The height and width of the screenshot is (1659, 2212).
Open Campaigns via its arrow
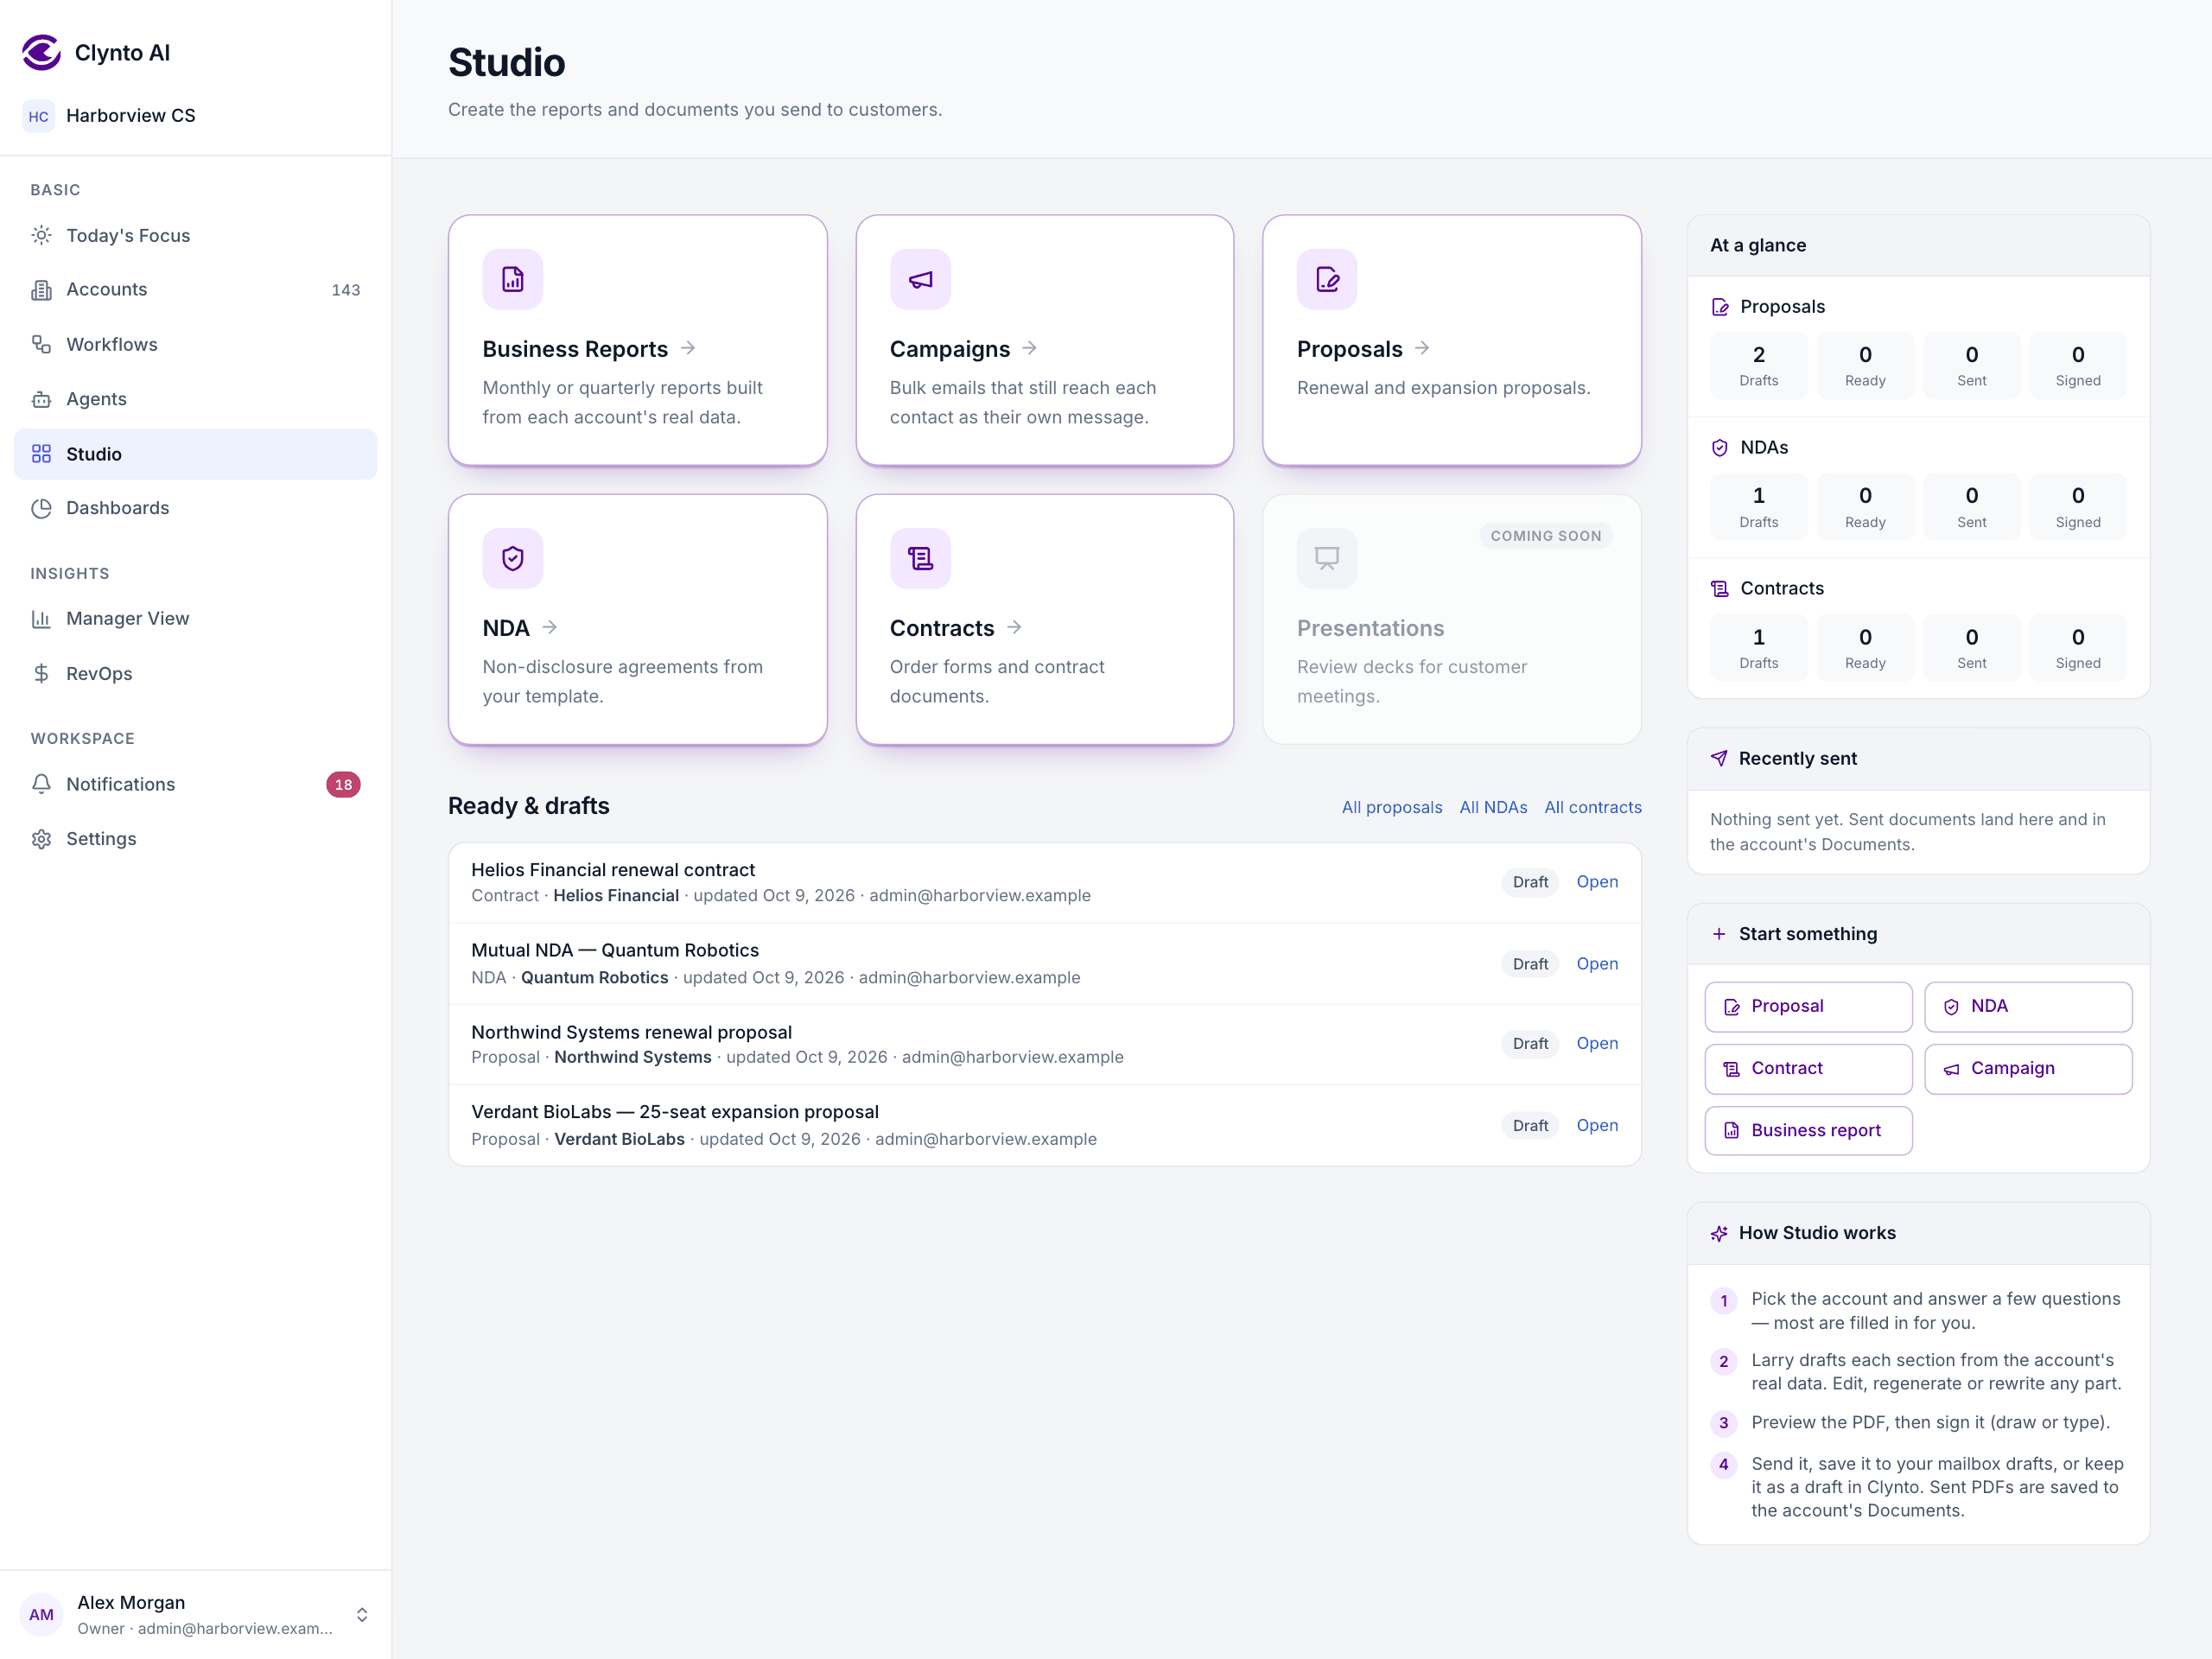[1030, 348]
